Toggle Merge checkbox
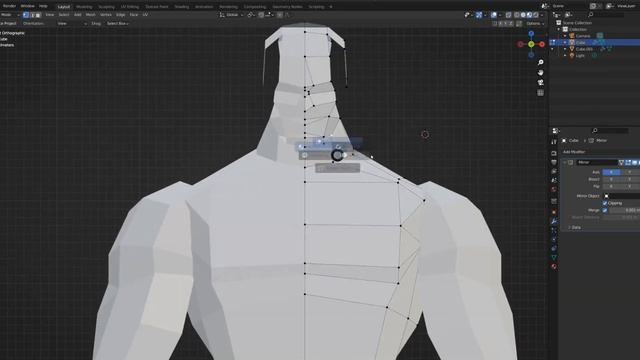640x360 pixels. click(605, 210)
